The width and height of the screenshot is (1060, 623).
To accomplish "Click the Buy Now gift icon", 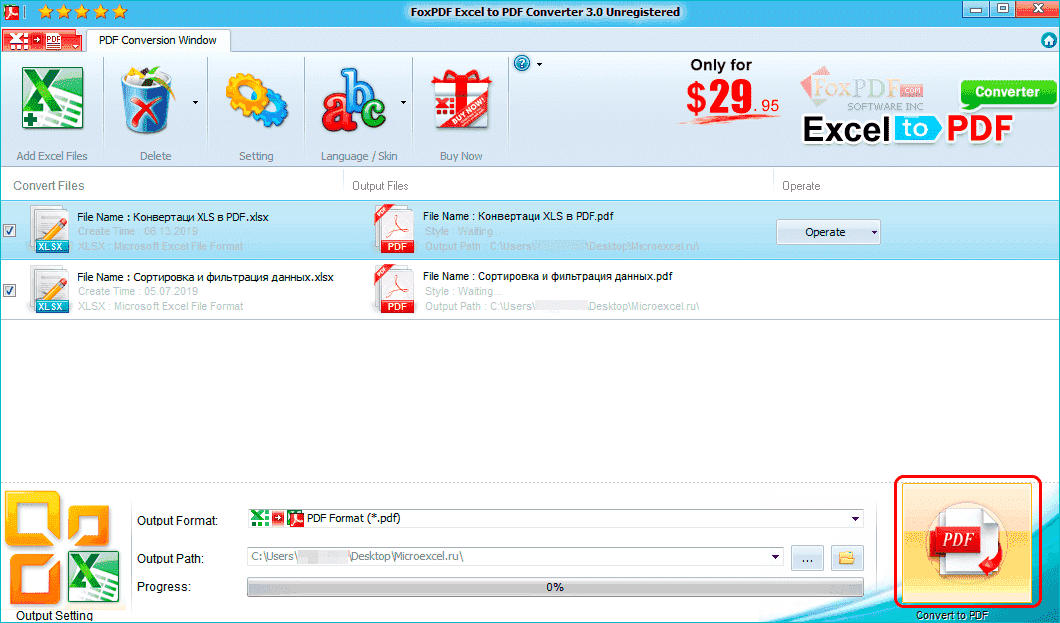I will point(460,100).
